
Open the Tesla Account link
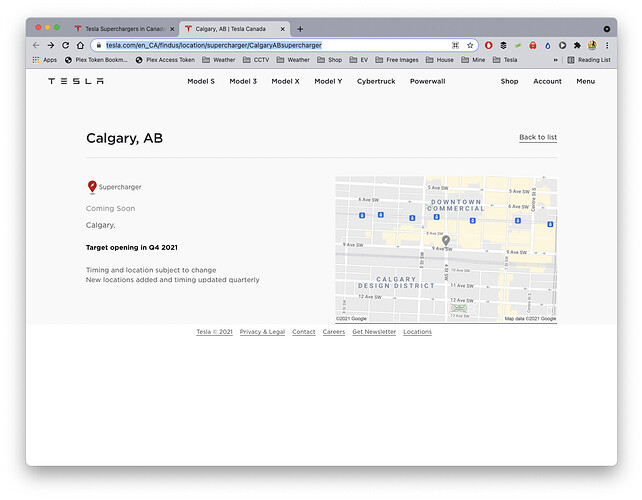[x=547, y=81]
